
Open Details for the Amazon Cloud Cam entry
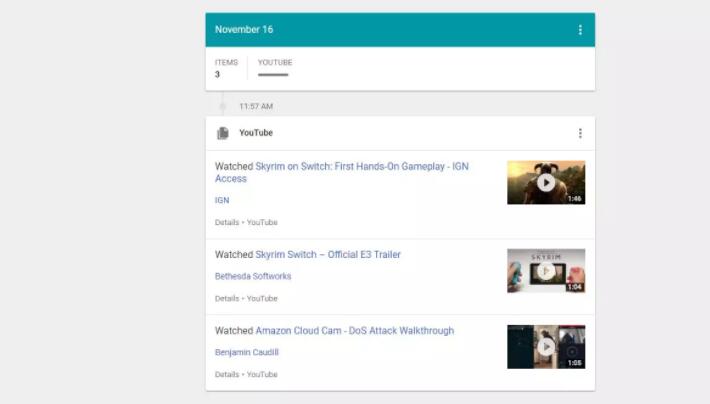tap(227, 375)
